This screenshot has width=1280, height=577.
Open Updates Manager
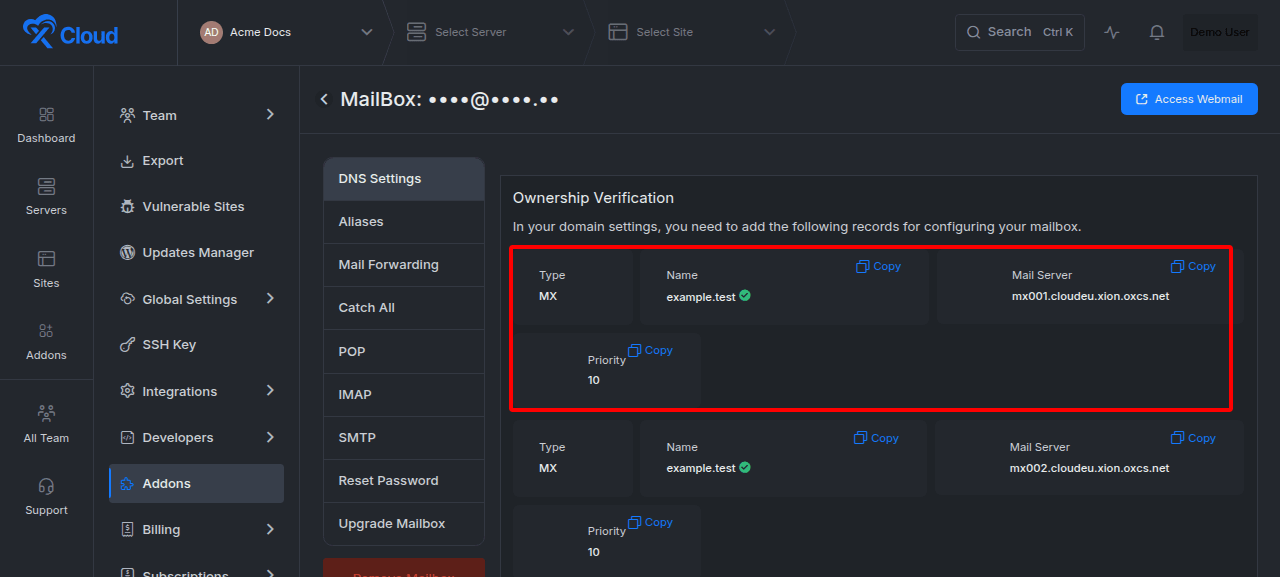click(x=196, y=253)
